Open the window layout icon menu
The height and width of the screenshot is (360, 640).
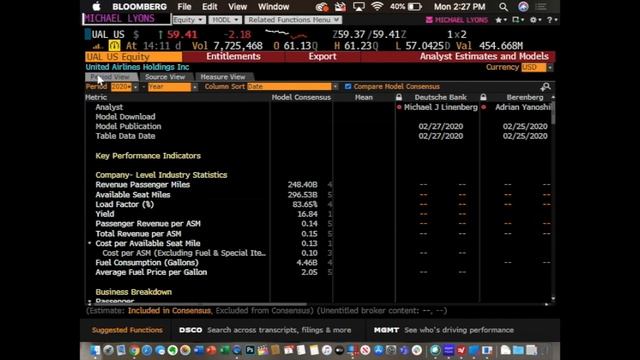click(517, 20)
